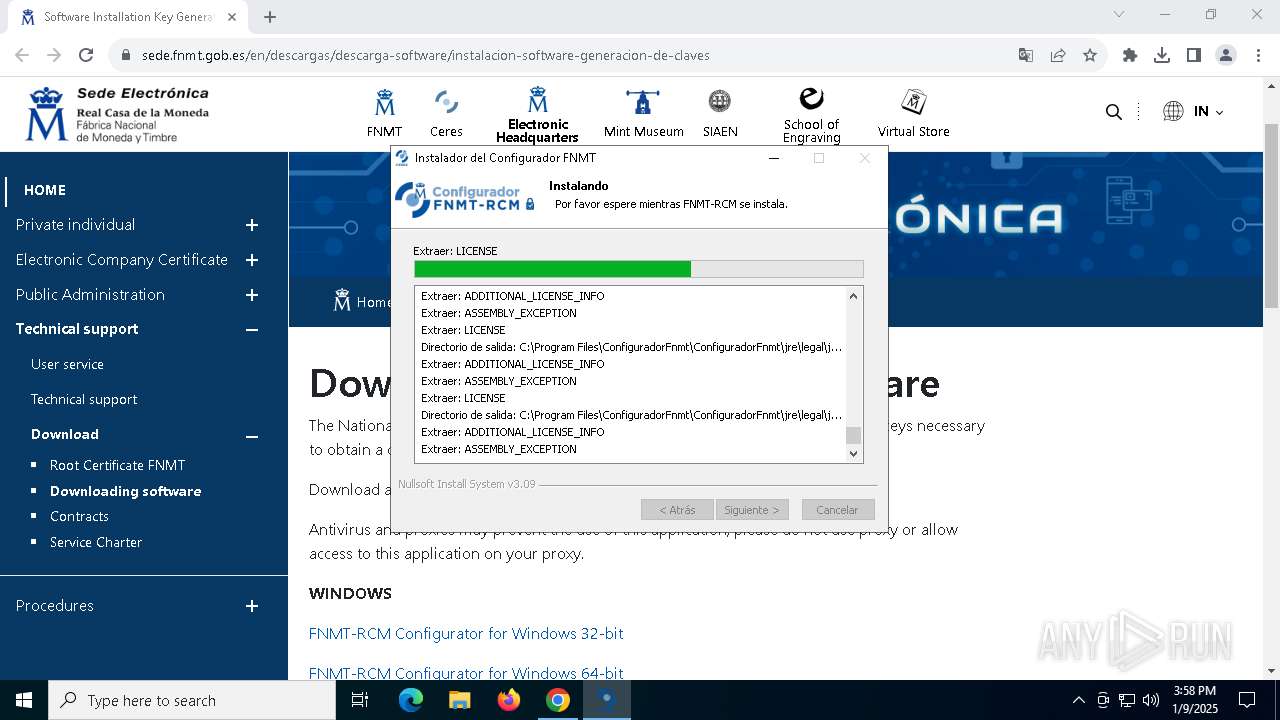This screenshot has height=720, width=1280.
Task: Click the address bar URL
Action: click(x=426, y=55)
